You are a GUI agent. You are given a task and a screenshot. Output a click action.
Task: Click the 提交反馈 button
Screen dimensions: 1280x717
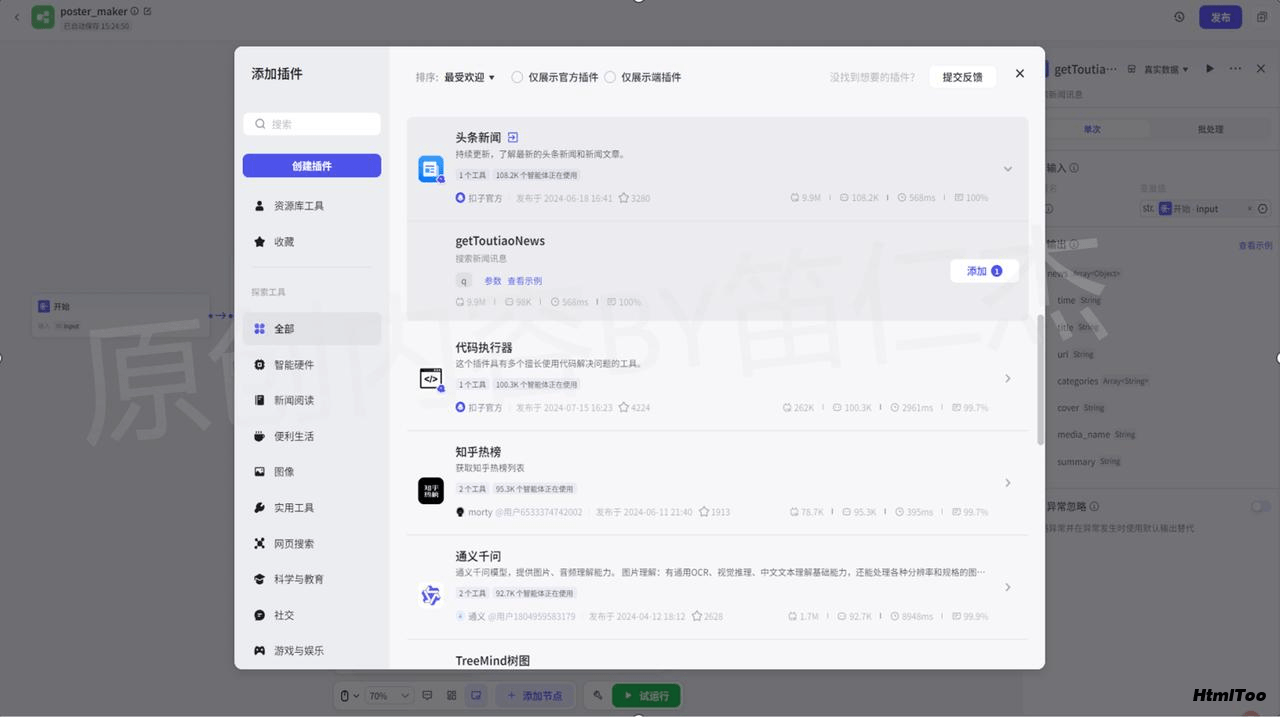[962, 77]
